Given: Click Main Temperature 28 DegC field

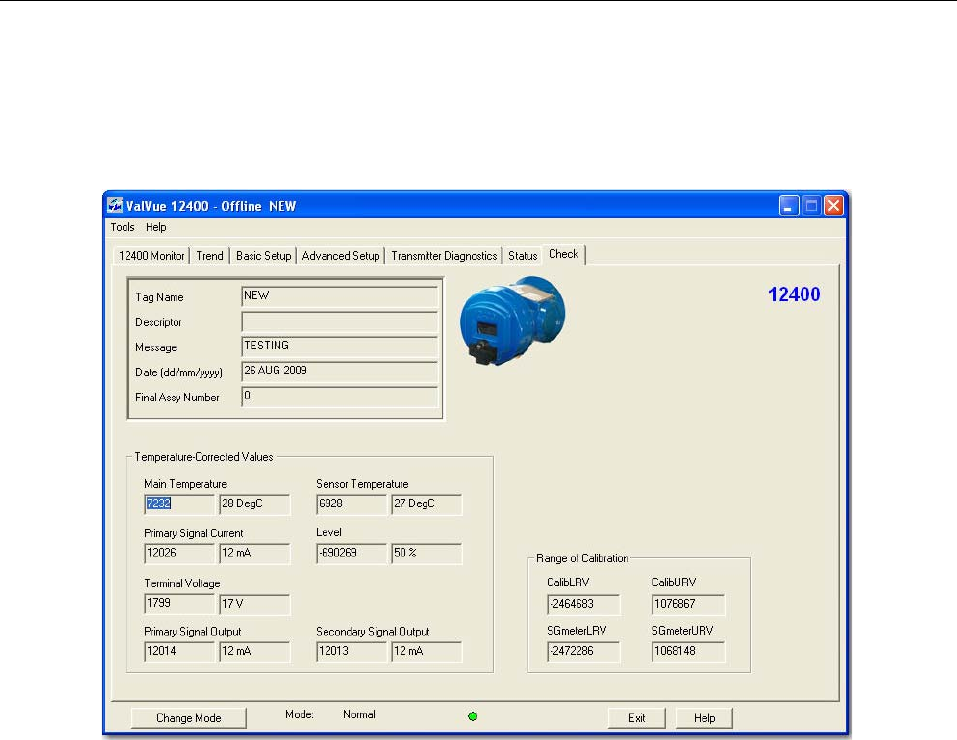Looking at the screenshot, I should pyautogui.click(x=255, y=504).
